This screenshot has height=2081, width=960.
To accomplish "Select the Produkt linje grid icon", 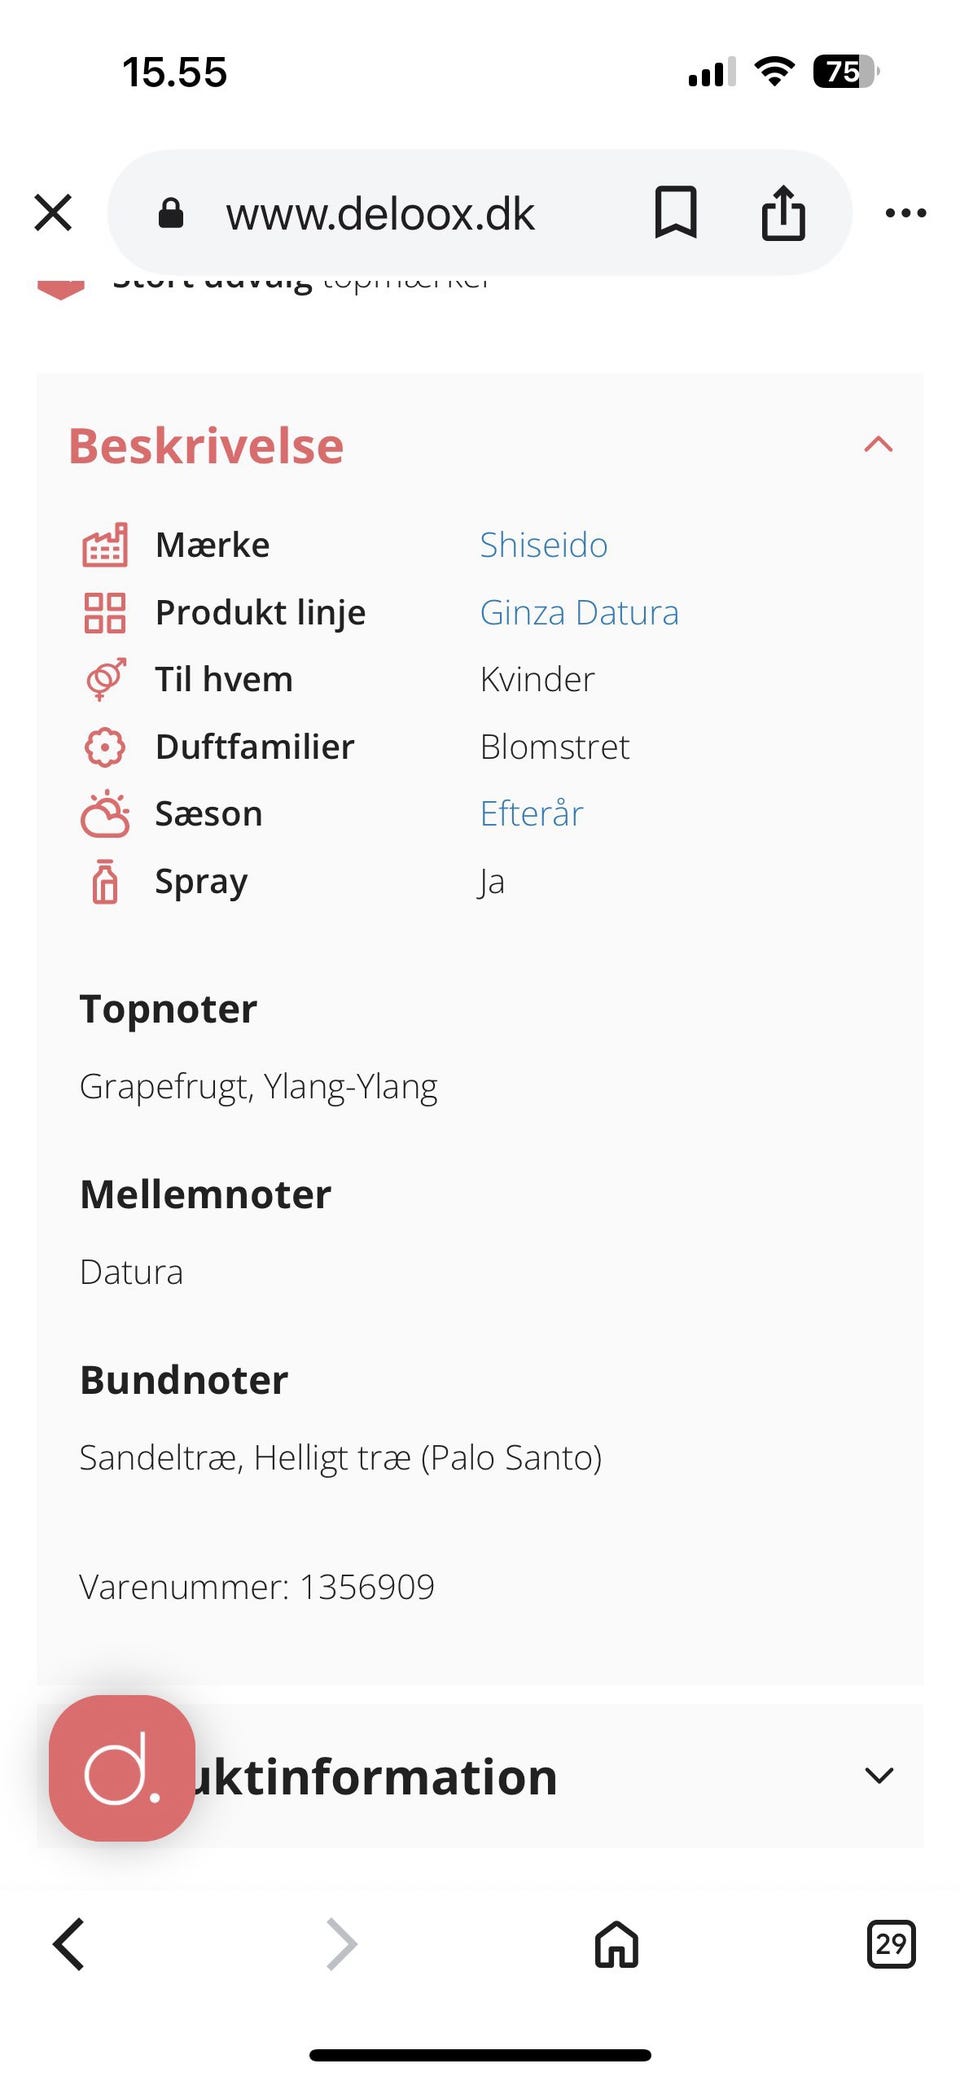I will (x=104, y=612).
